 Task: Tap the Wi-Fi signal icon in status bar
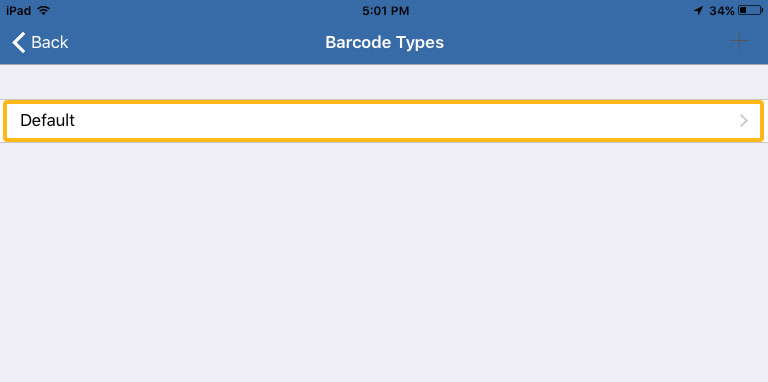coord(44,10)
